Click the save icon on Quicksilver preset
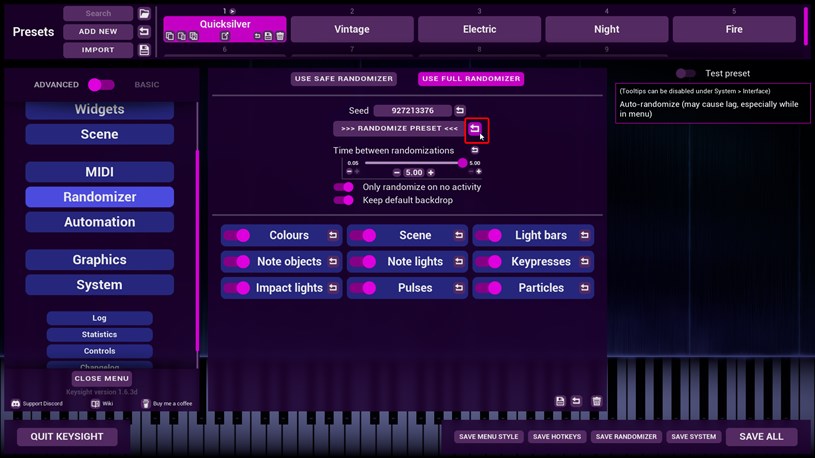Viewport: 815px width, 458px height. 268,36
